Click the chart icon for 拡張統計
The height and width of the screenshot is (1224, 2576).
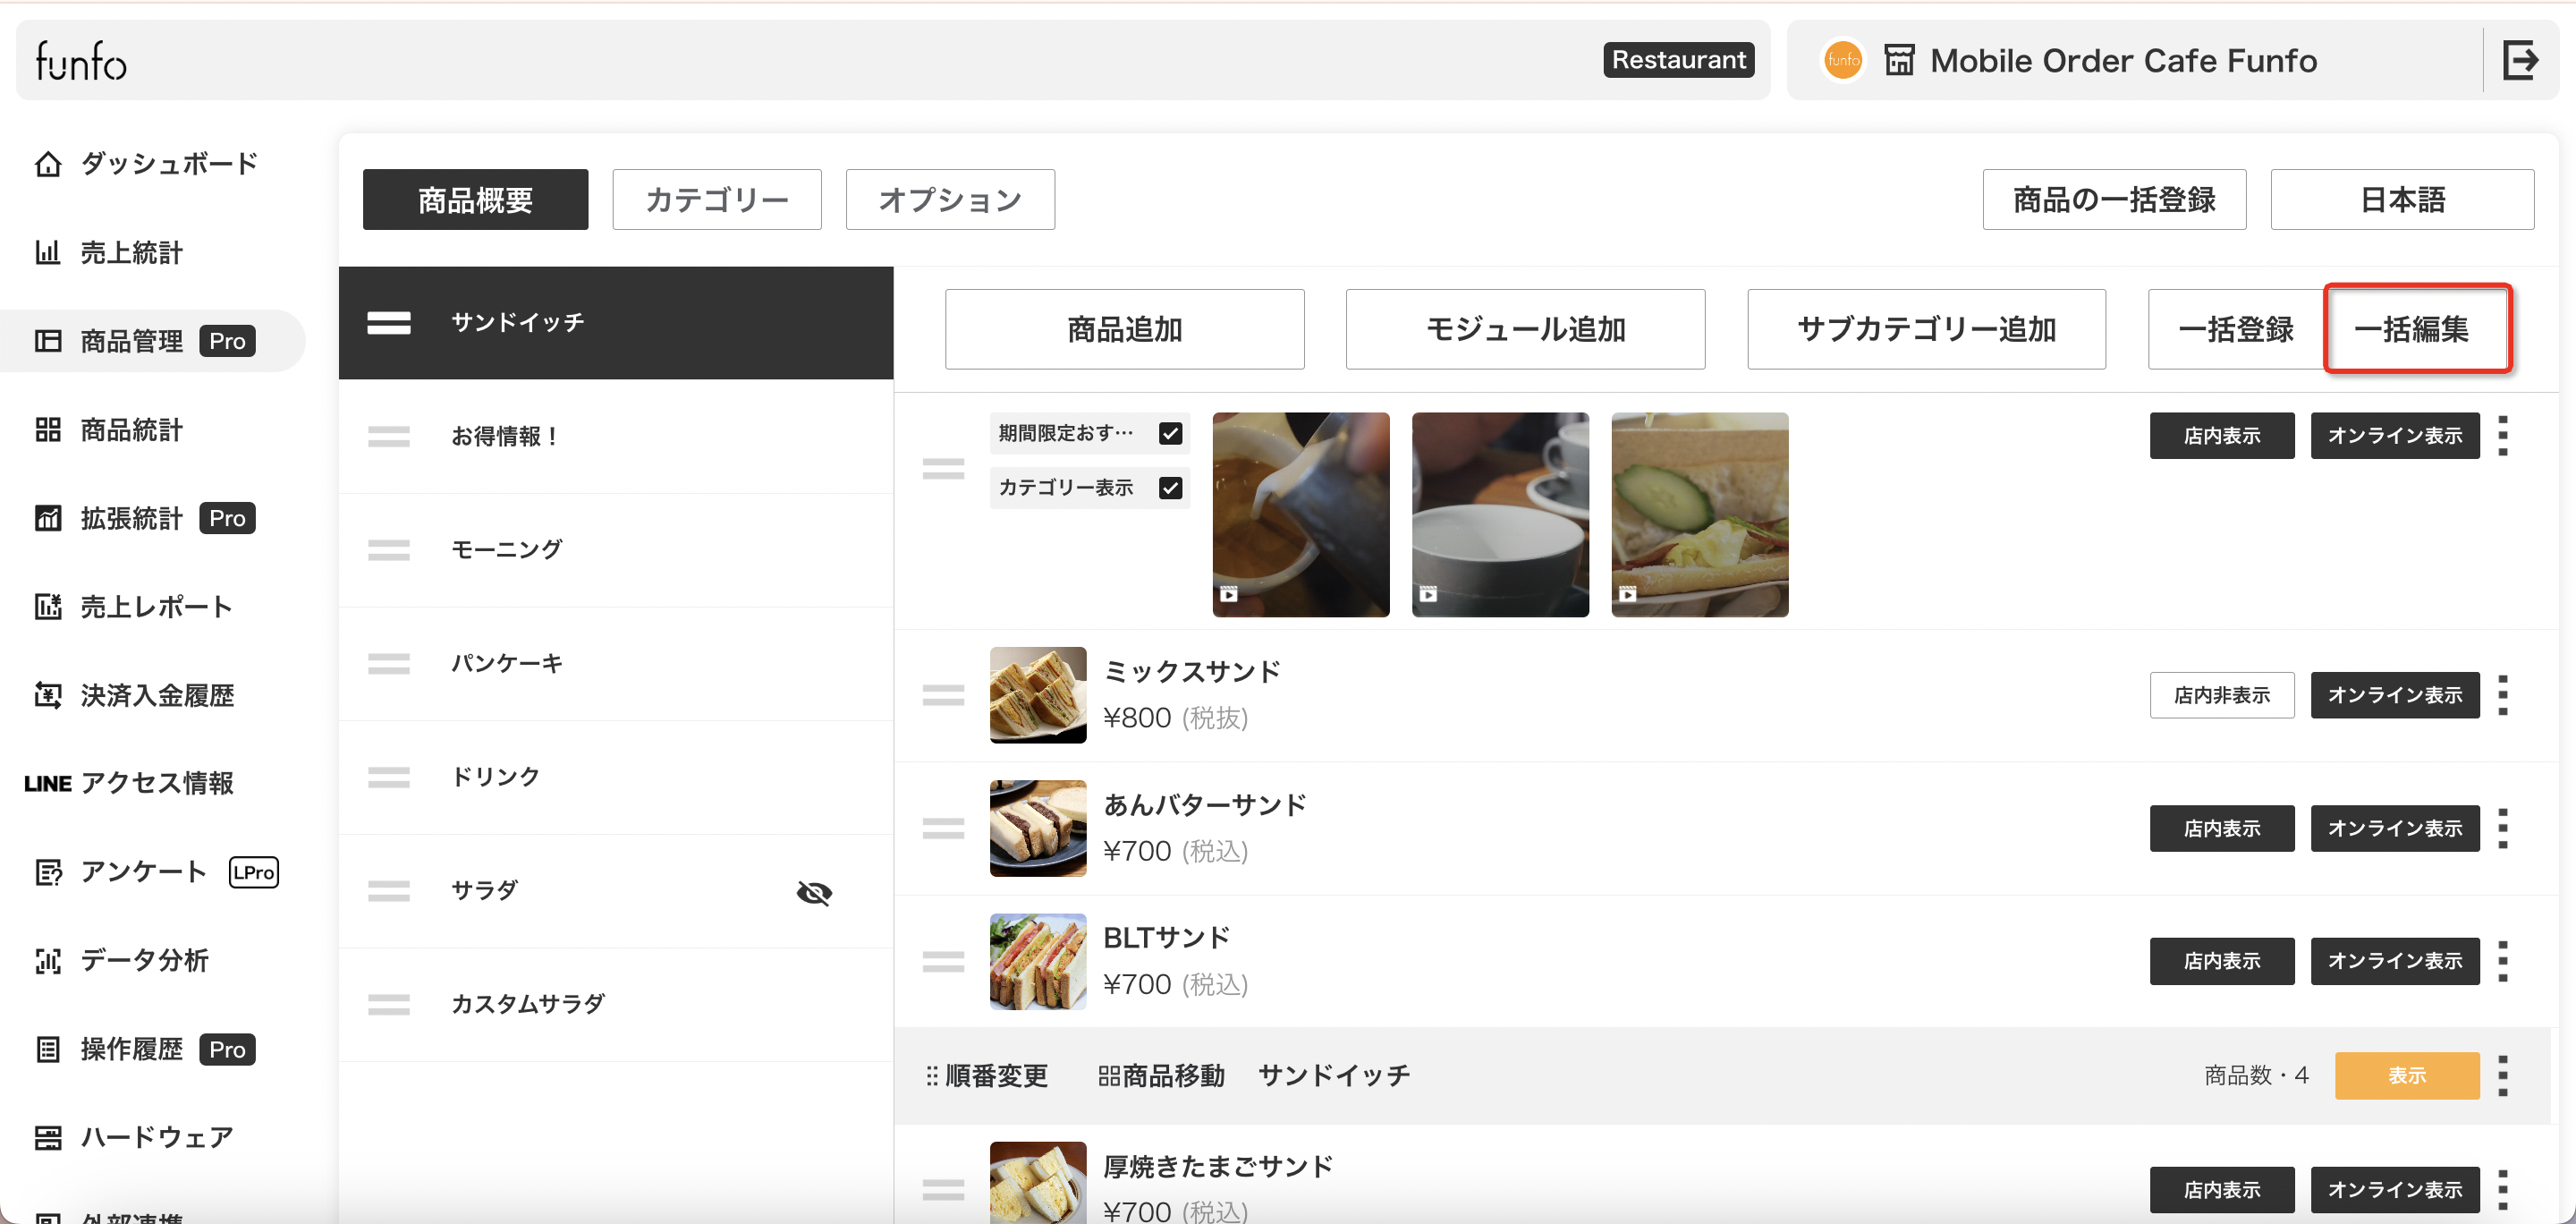tap(48, 518)
